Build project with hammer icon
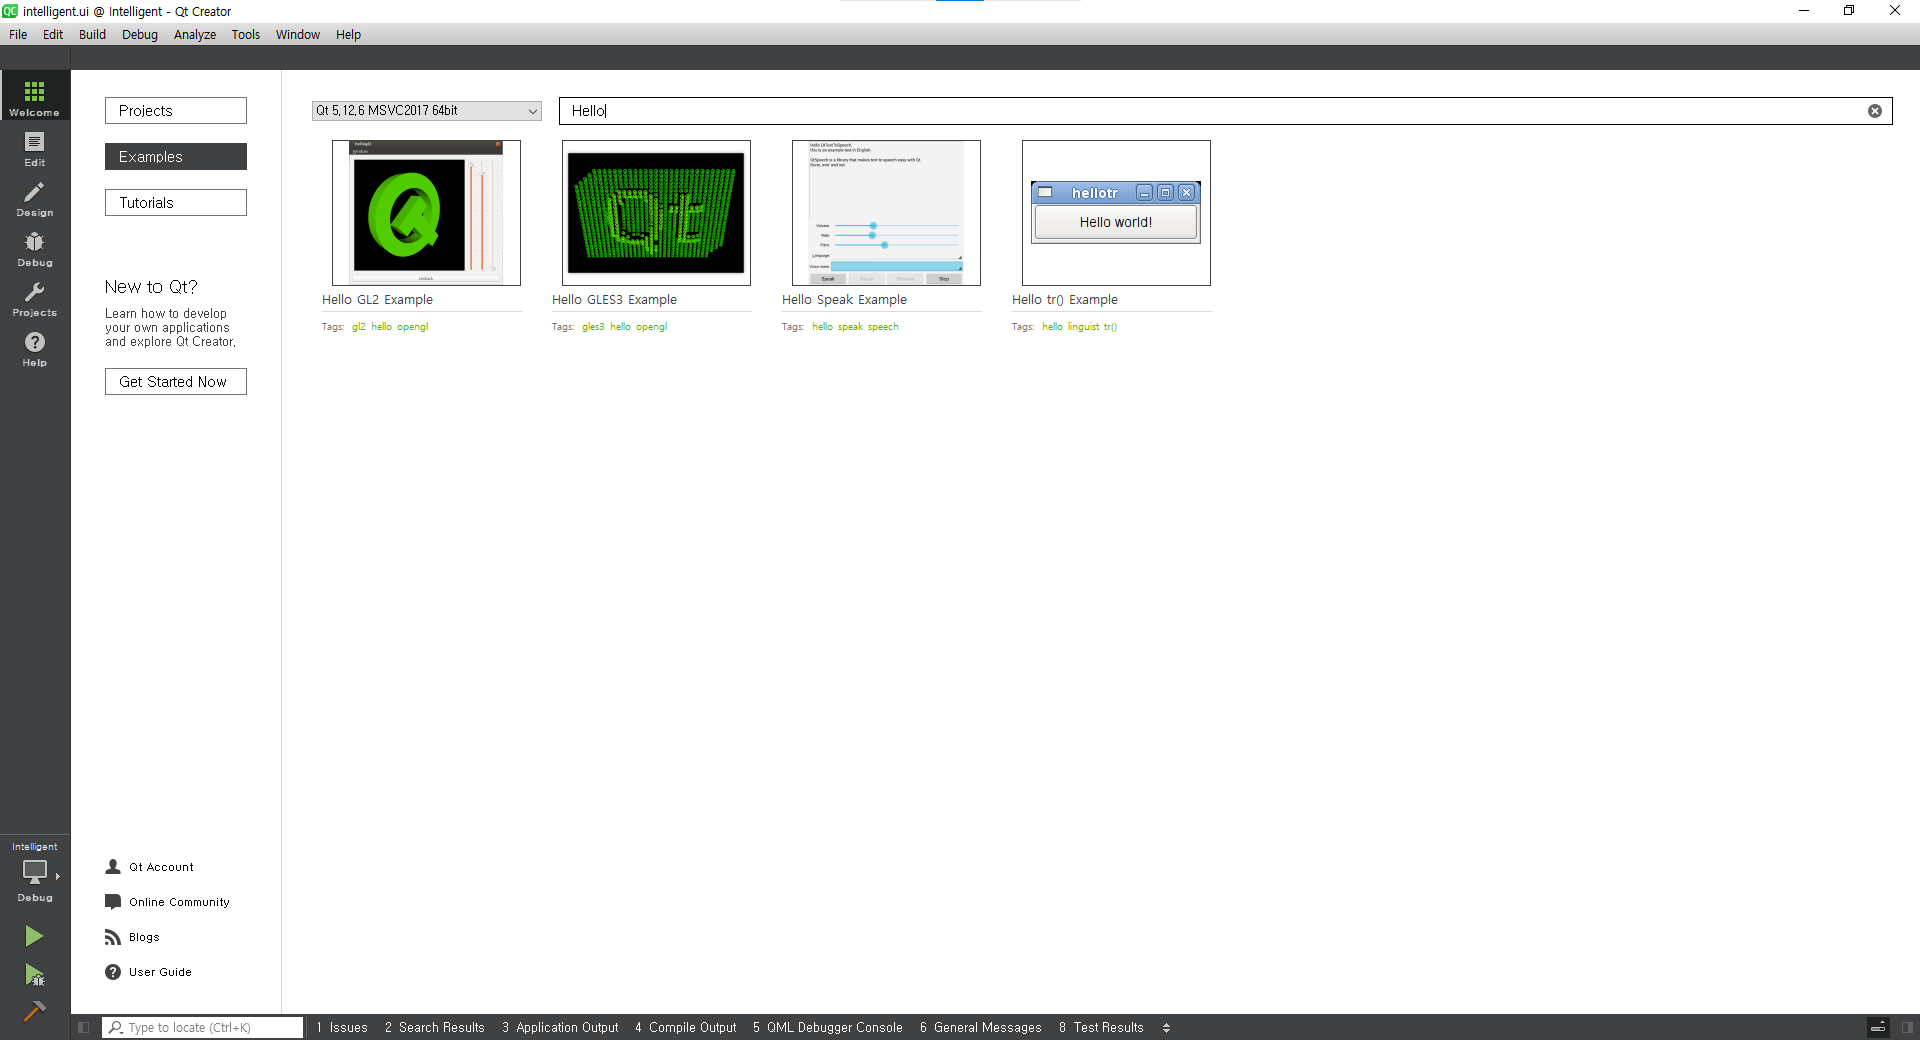The width and height of the screenshot is (1920, 1040). click(x=34, y=1011)
